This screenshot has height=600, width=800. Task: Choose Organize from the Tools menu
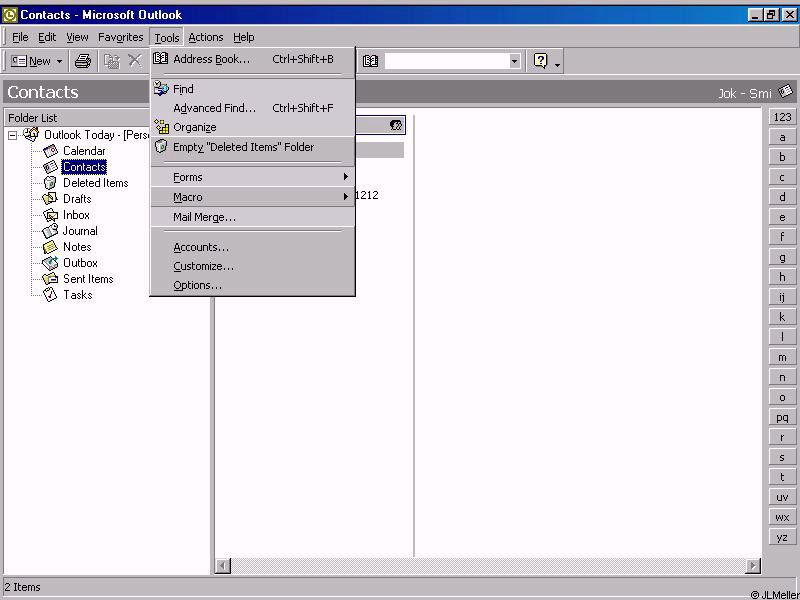point(253,127)
